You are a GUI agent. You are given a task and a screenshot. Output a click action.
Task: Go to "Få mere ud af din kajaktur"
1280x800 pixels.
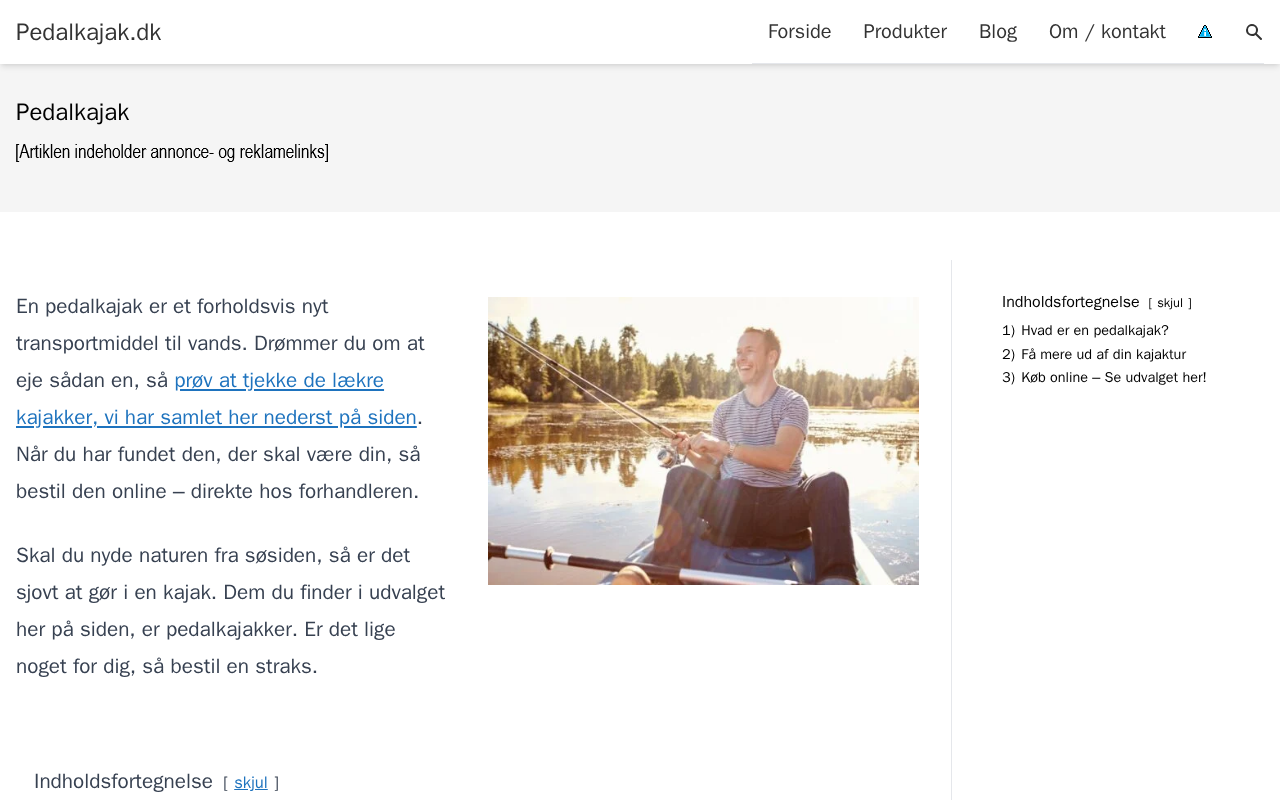[1103, 354]
